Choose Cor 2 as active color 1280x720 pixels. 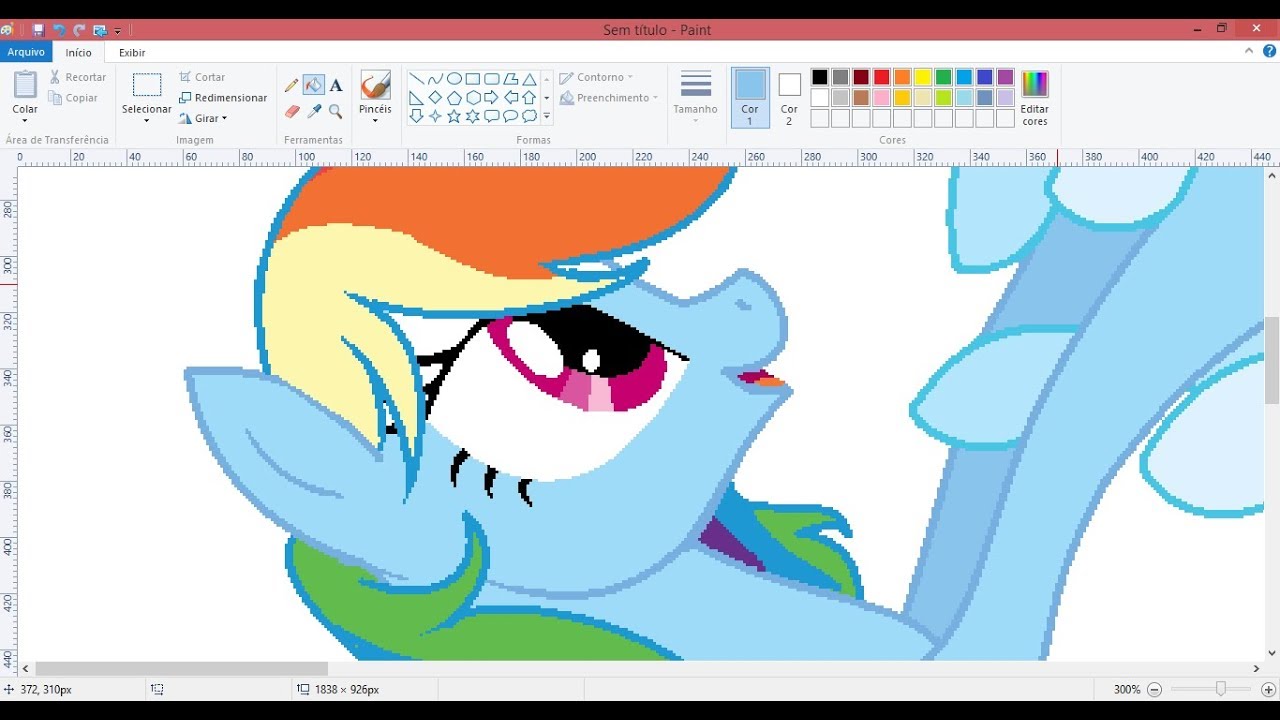pos(789,98)
